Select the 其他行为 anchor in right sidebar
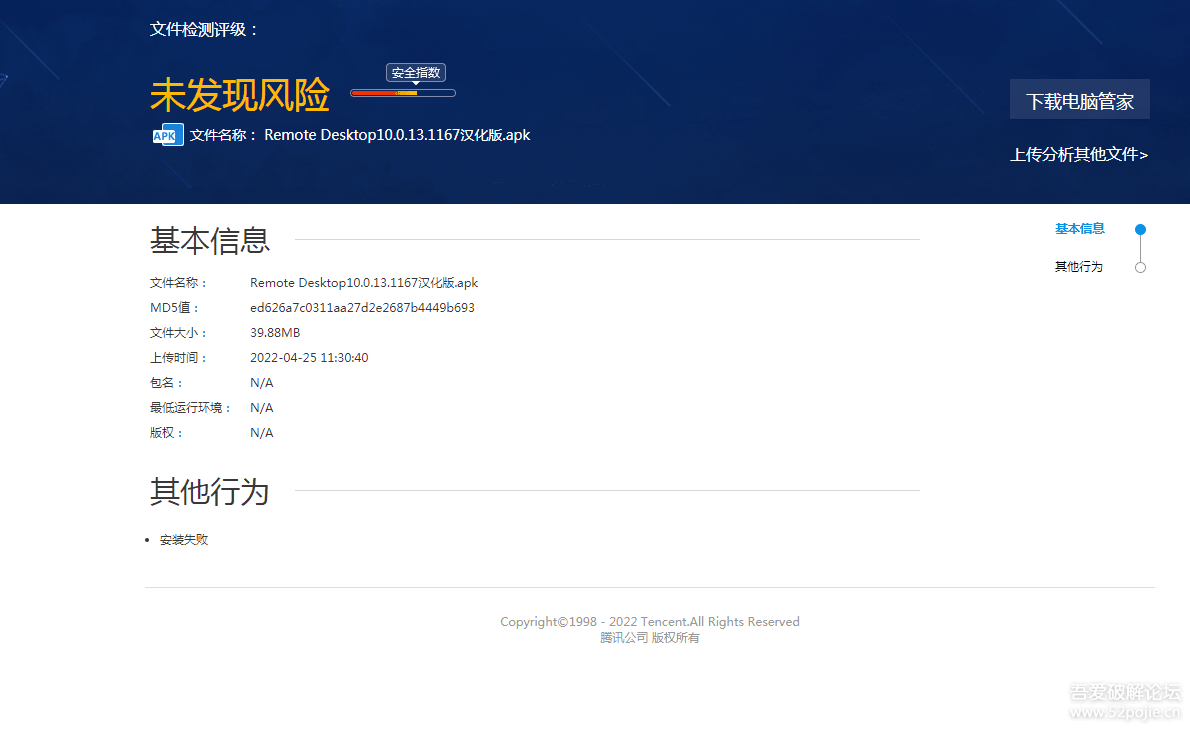 pos(1079,266)
